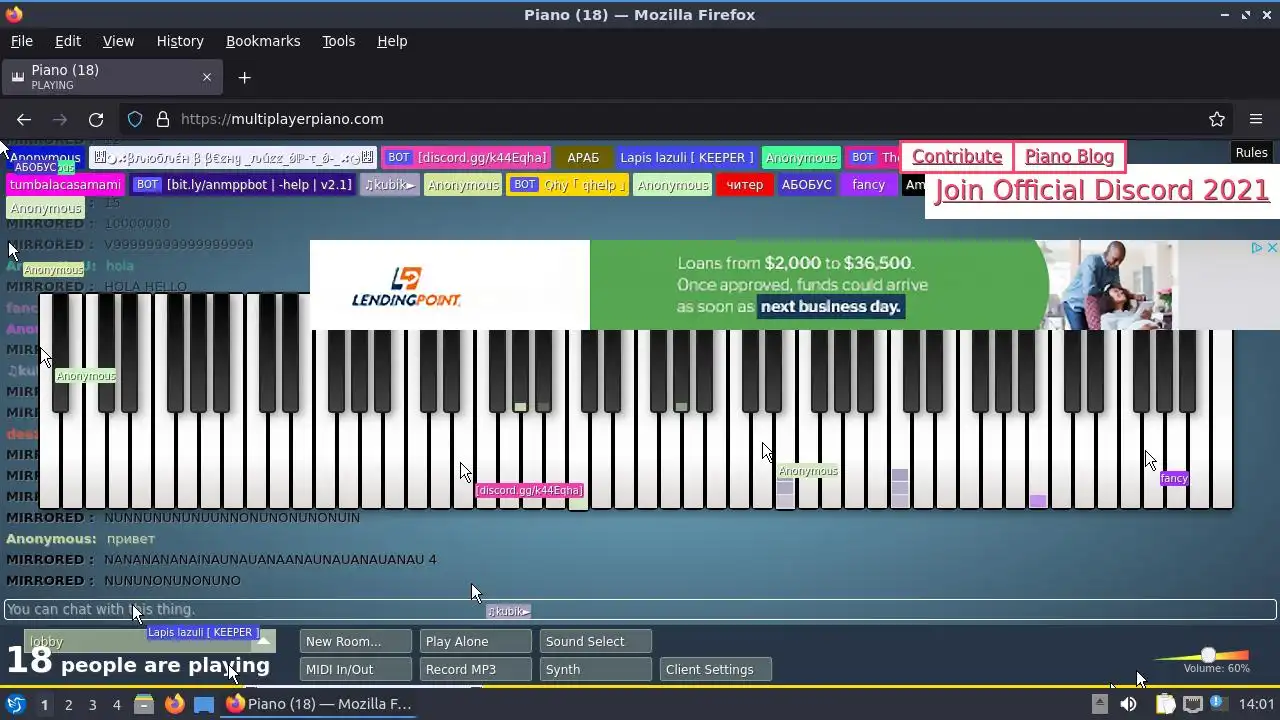Close the Piano (18) tab
This screenshot has width=1280, height=720.
(x=207, y=77)
